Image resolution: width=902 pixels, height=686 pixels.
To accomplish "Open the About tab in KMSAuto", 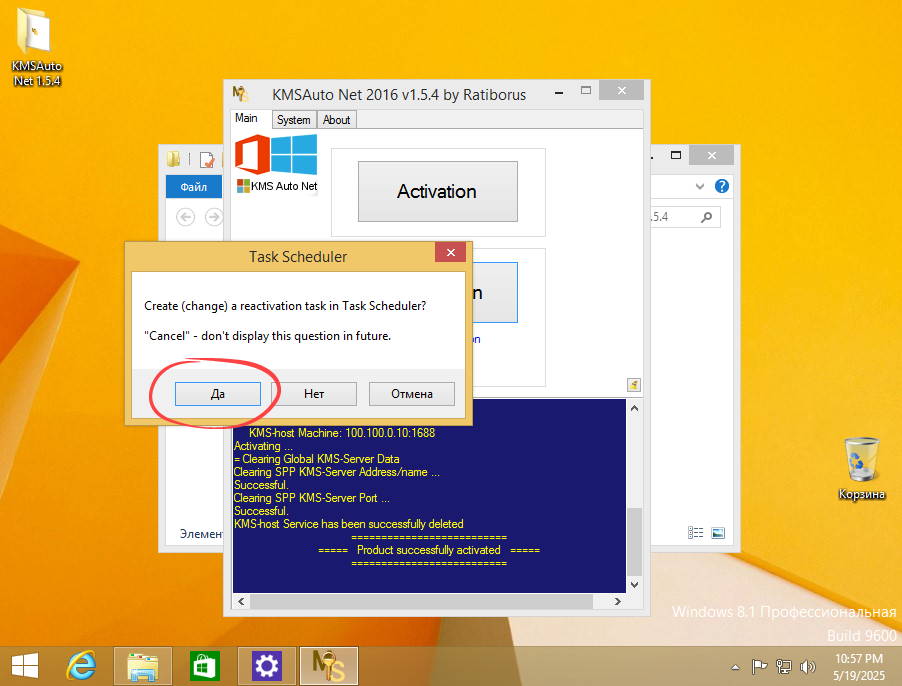I will [336, 119].
